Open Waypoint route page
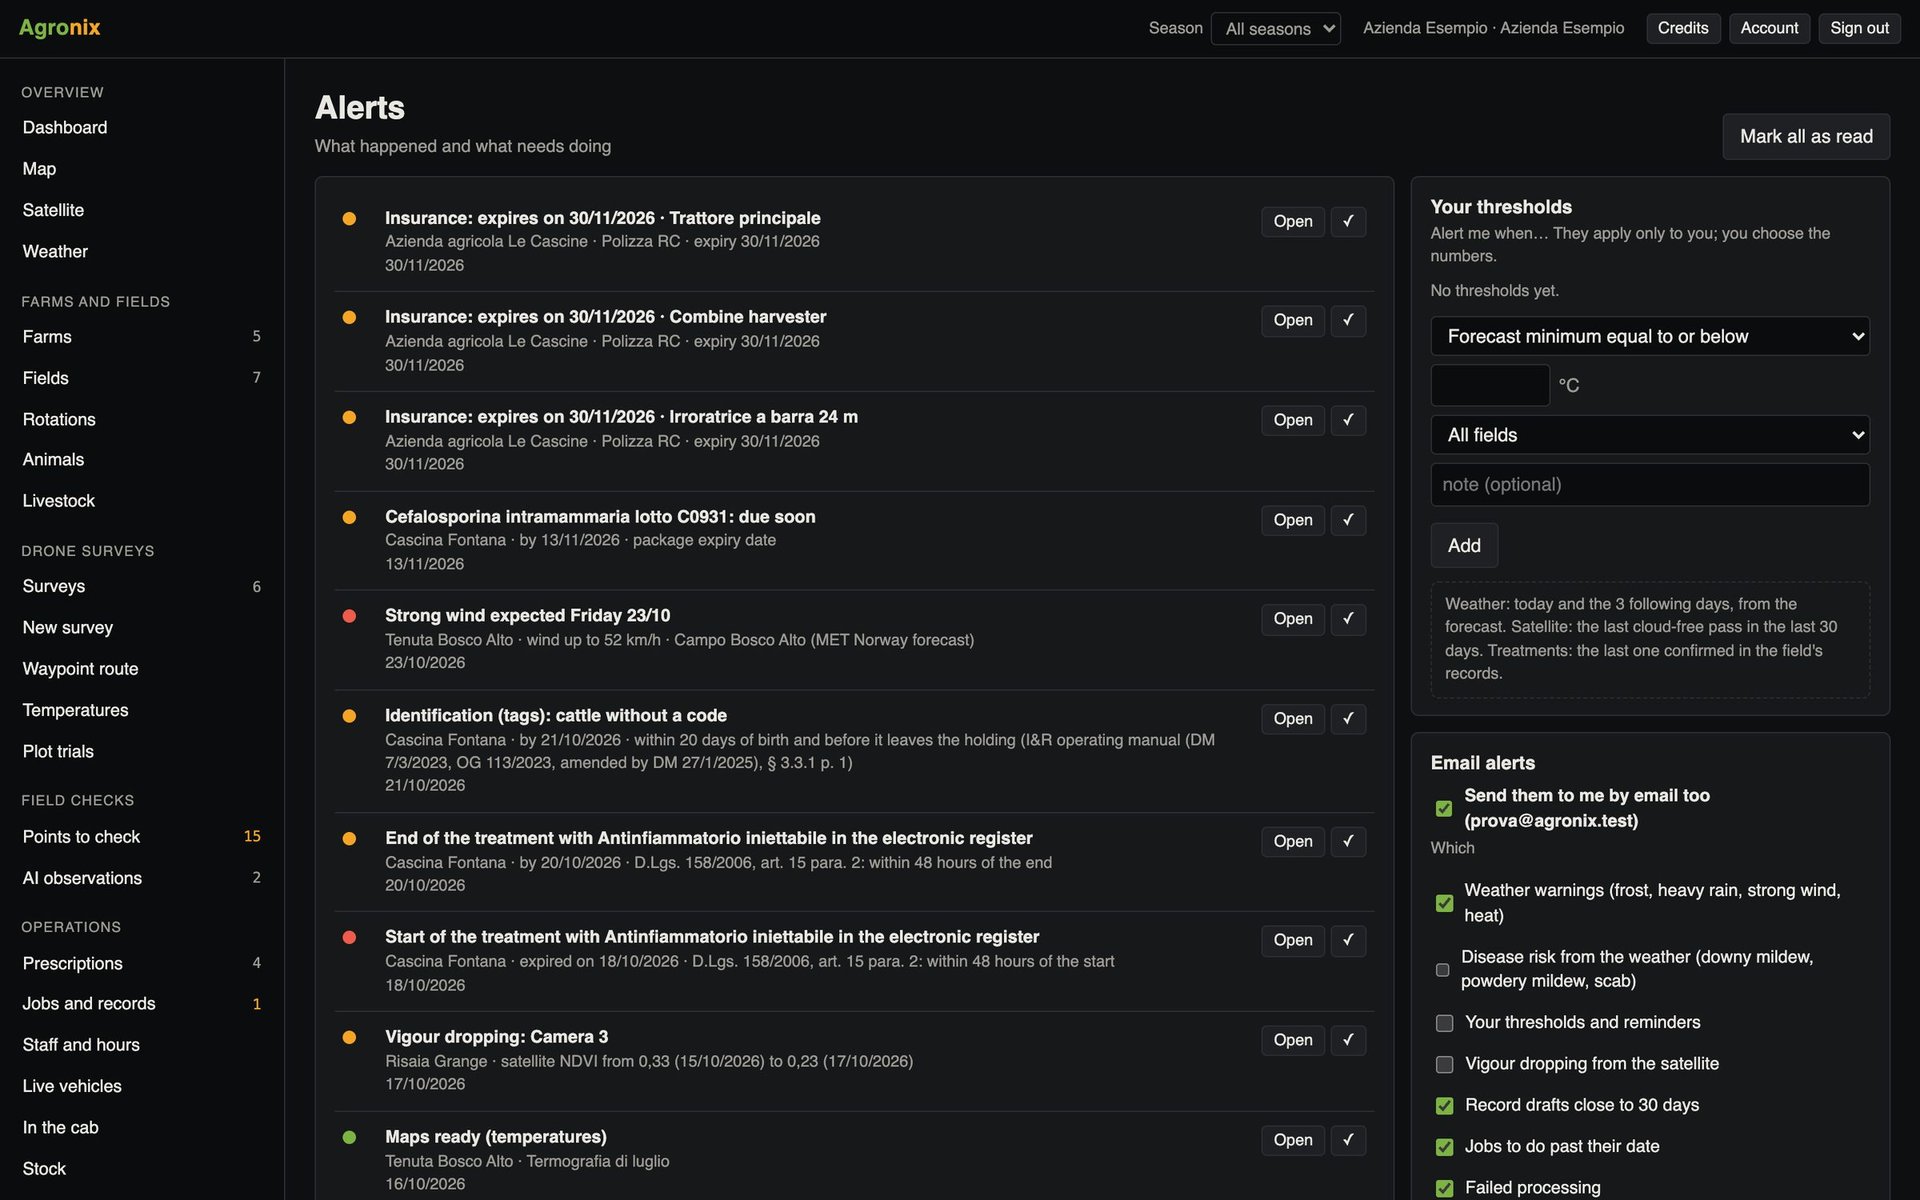Viewport: 1920px width, 1200px height. point(80,668)
